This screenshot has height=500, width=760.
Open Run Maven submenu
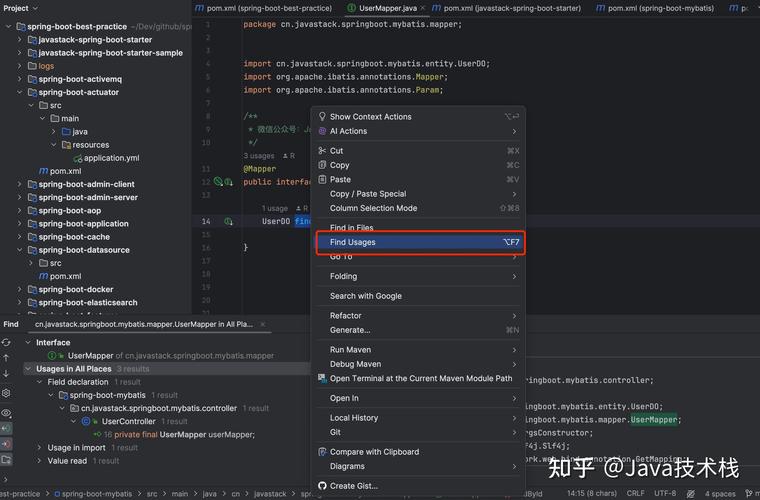[419, 350]
